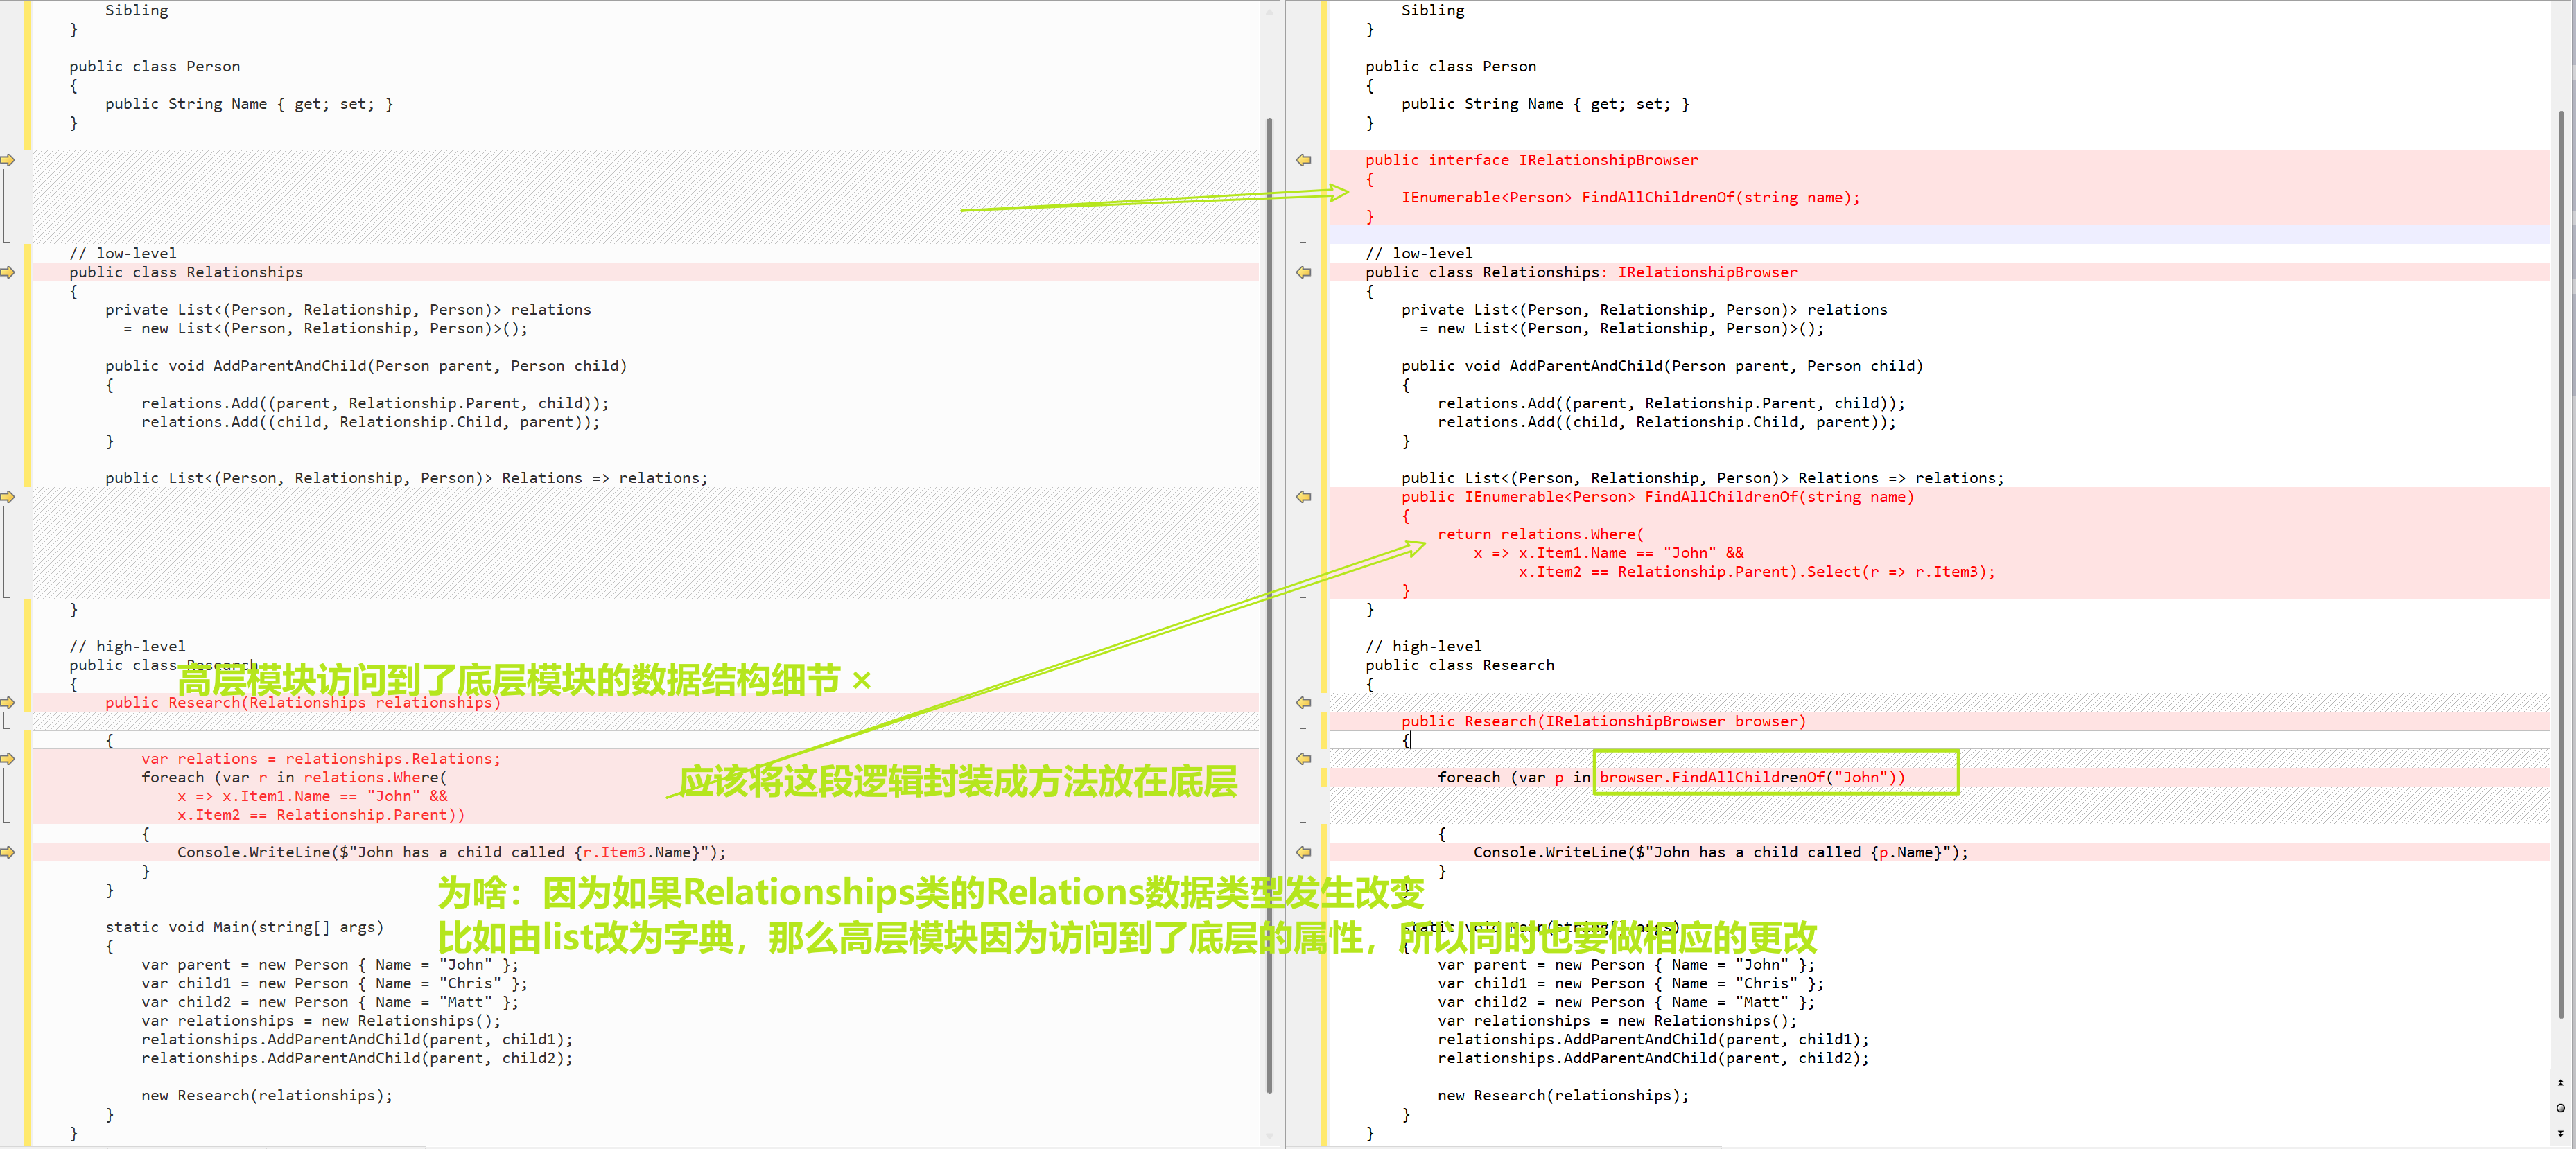The width and height of the screenshot is (2576, 1149).
Task: Click right copy arrow at 'Relationships: IRelationshipBrowser' line
Action: pyautogui.click(x=1304, y=272)
